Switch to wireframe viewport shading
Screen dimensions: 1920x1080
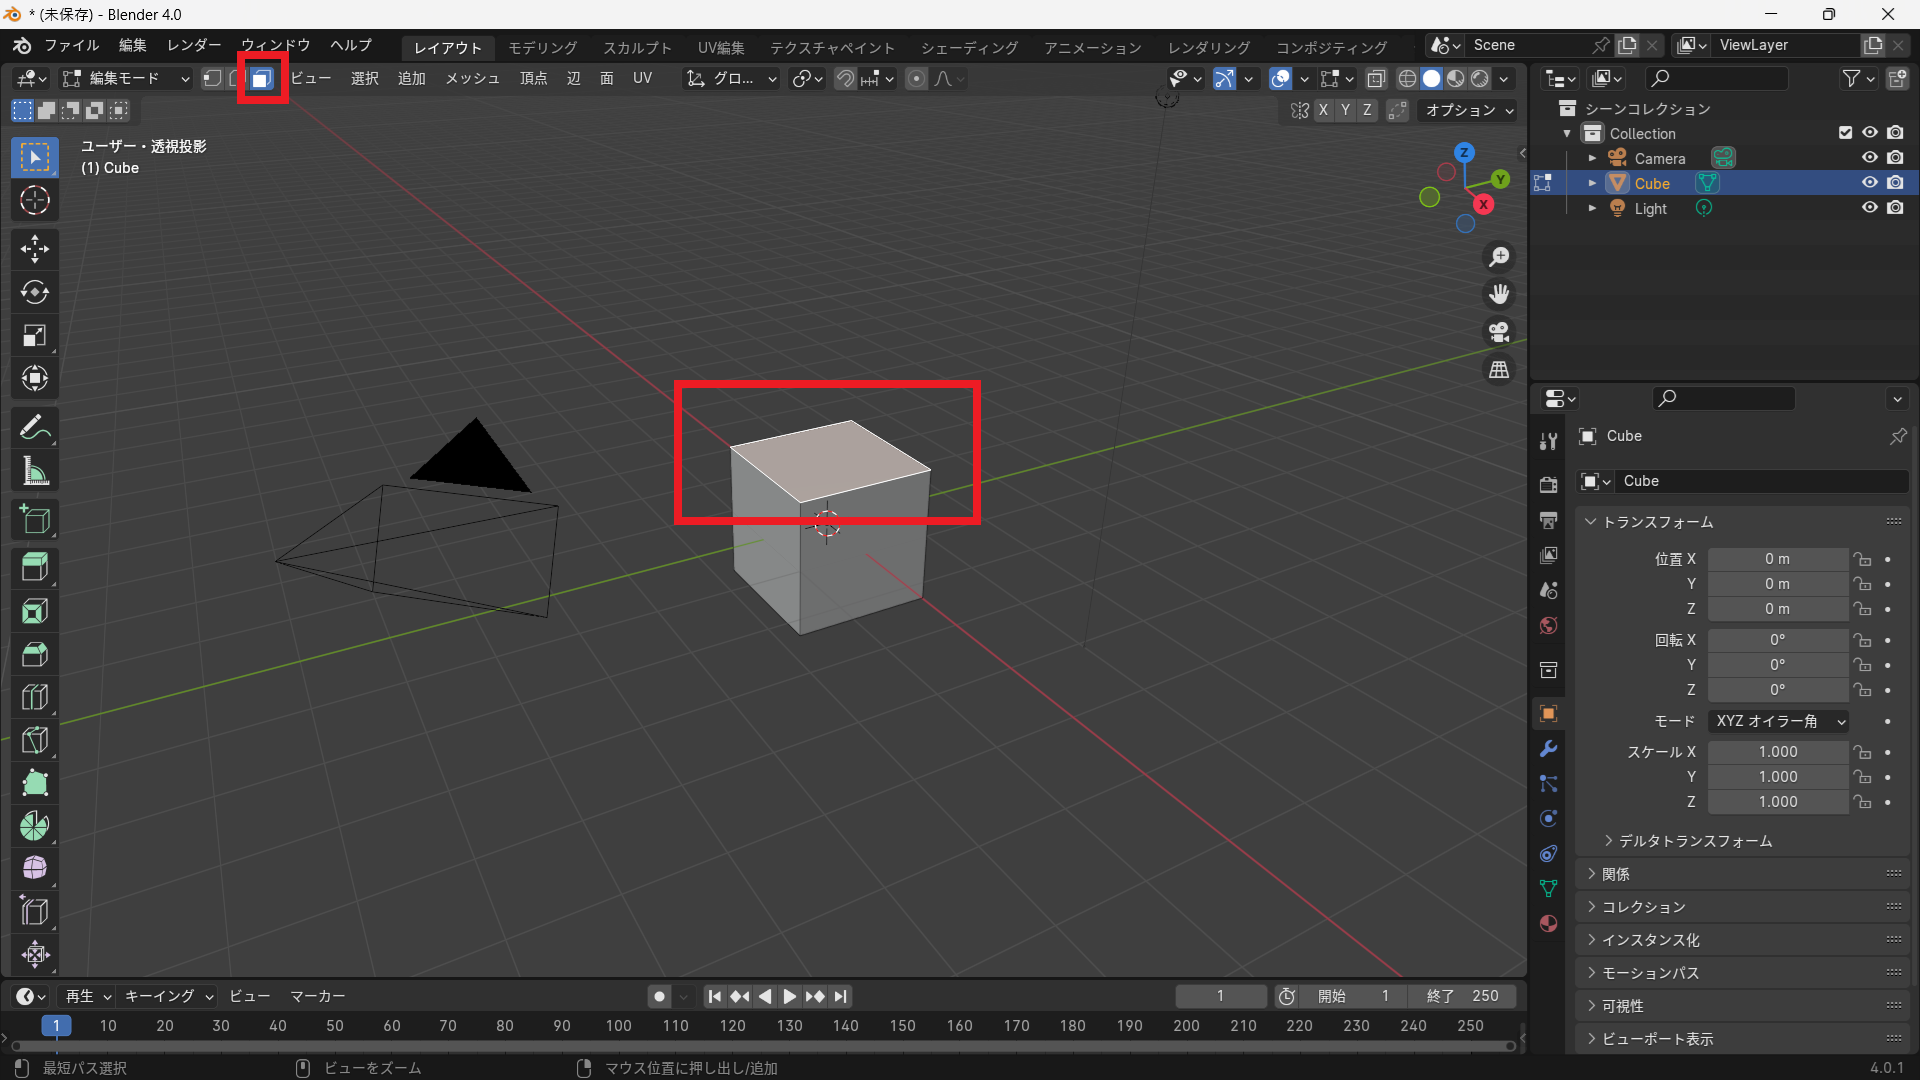pyautogui.click(x=1407, y=78)
